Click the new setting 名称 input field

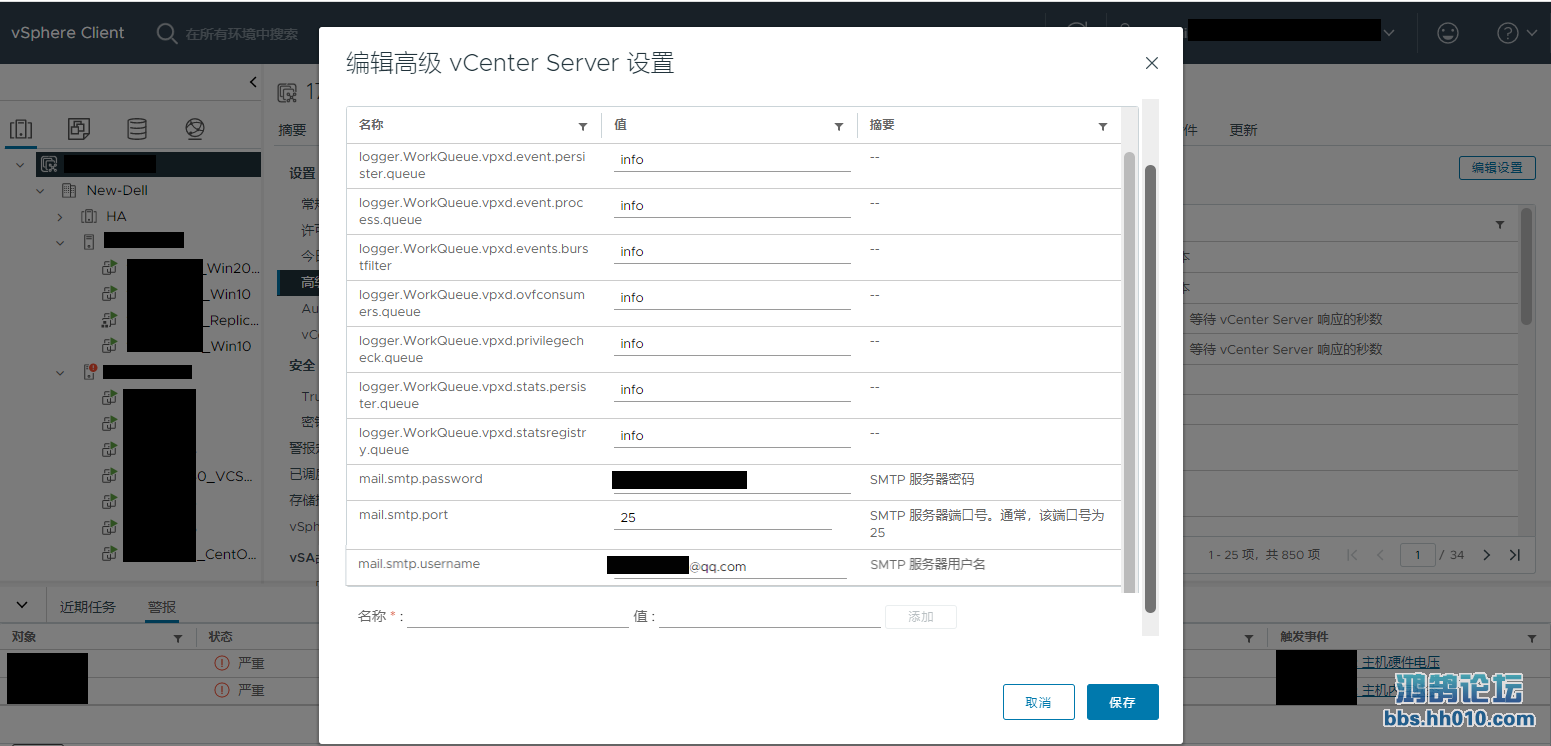(x=518, y=617)
